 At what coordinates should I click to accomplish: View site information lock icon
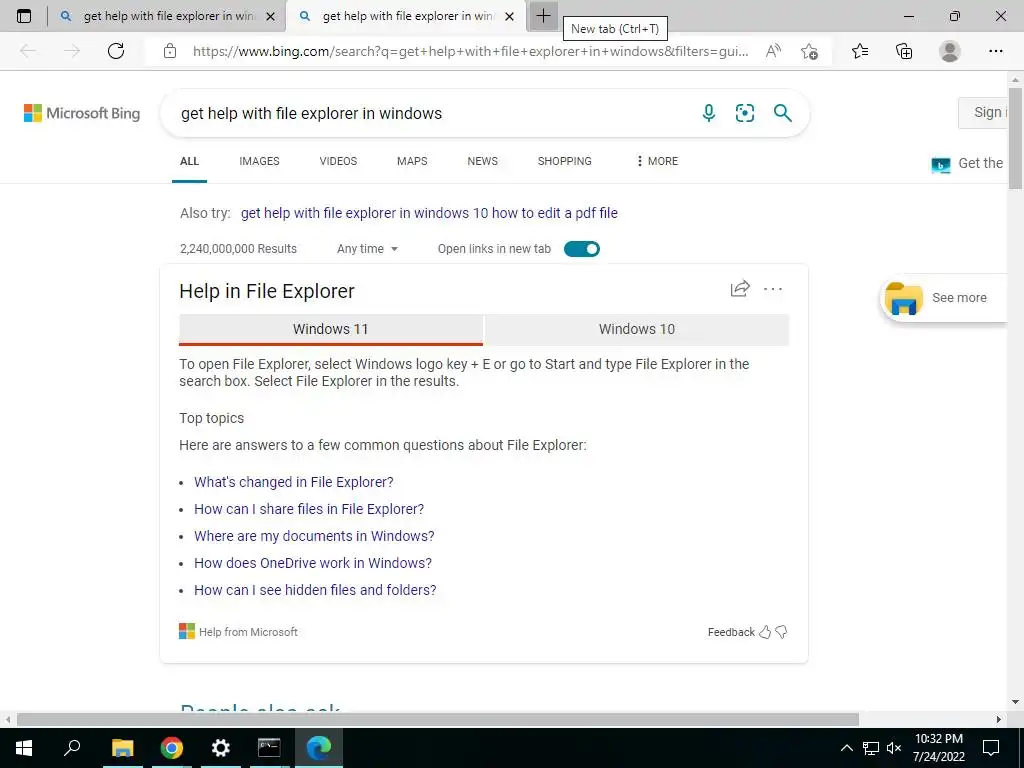click(x=170, y=51)
